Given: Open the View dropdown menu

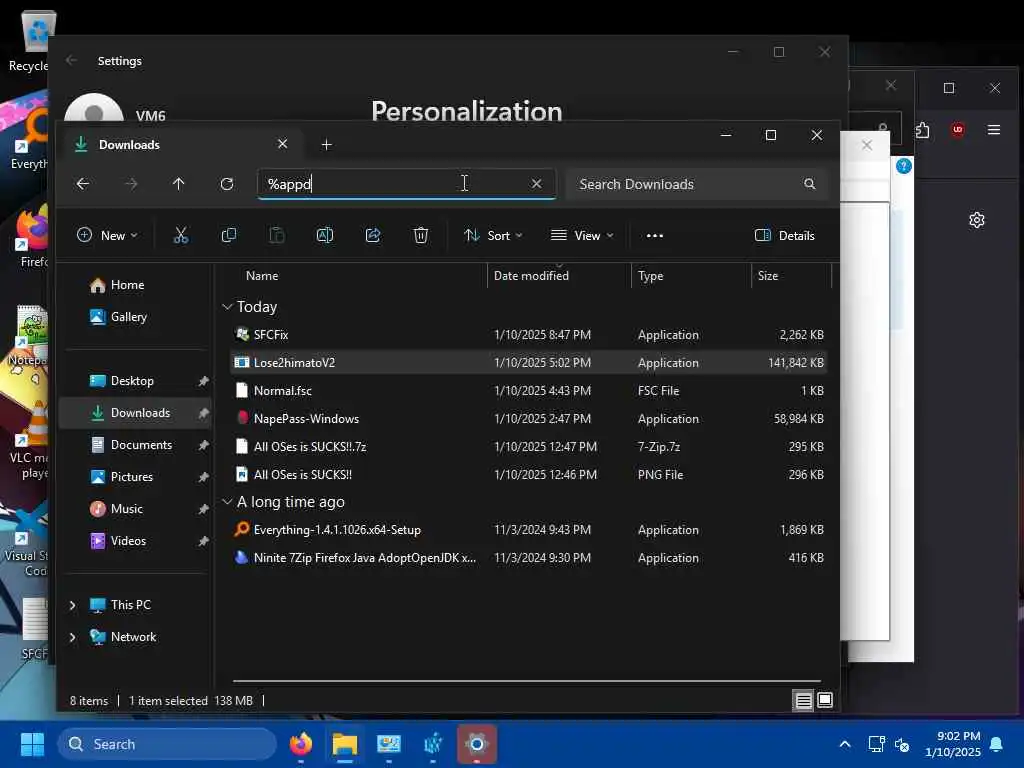Looking at the screenshot, I should pos(582,236).
